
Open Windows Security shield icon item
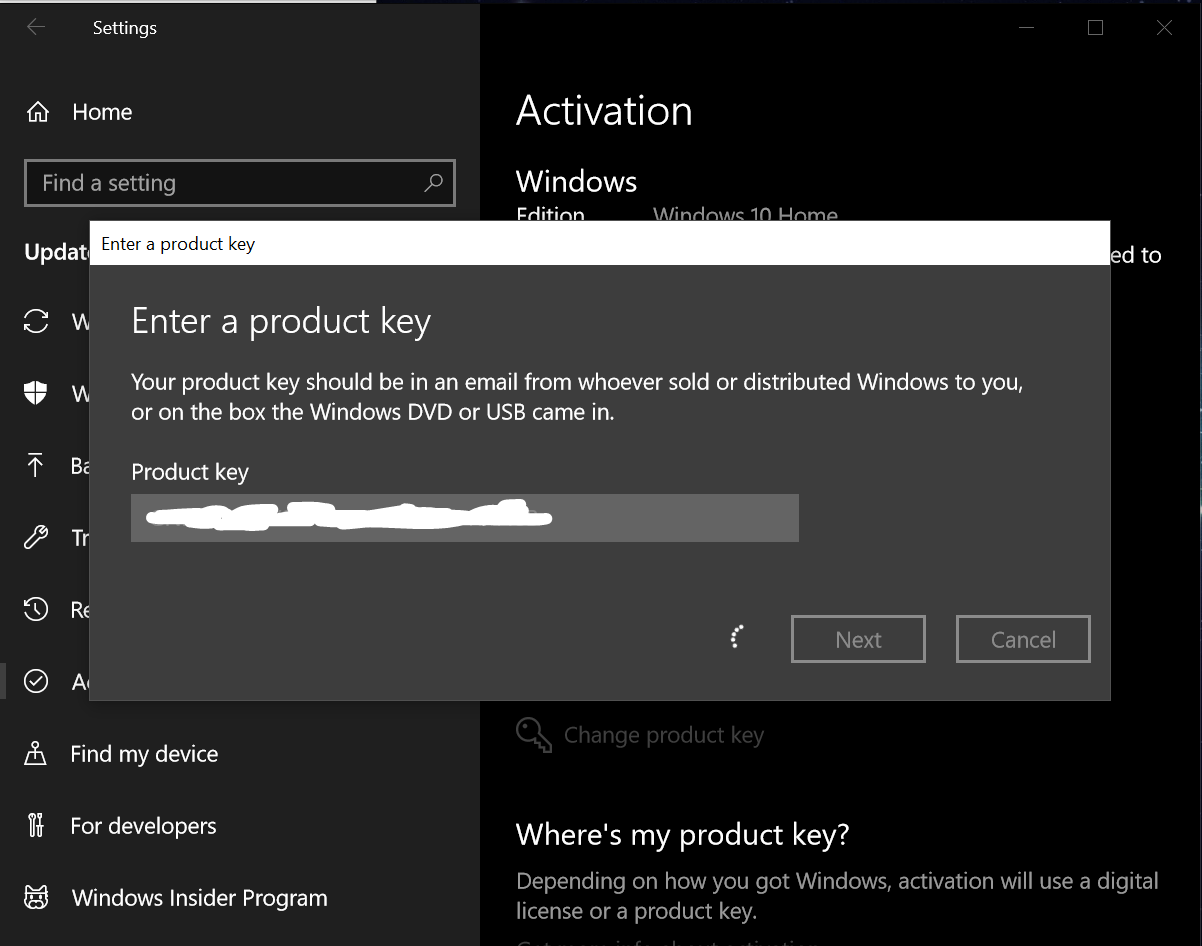click(36, 393)
